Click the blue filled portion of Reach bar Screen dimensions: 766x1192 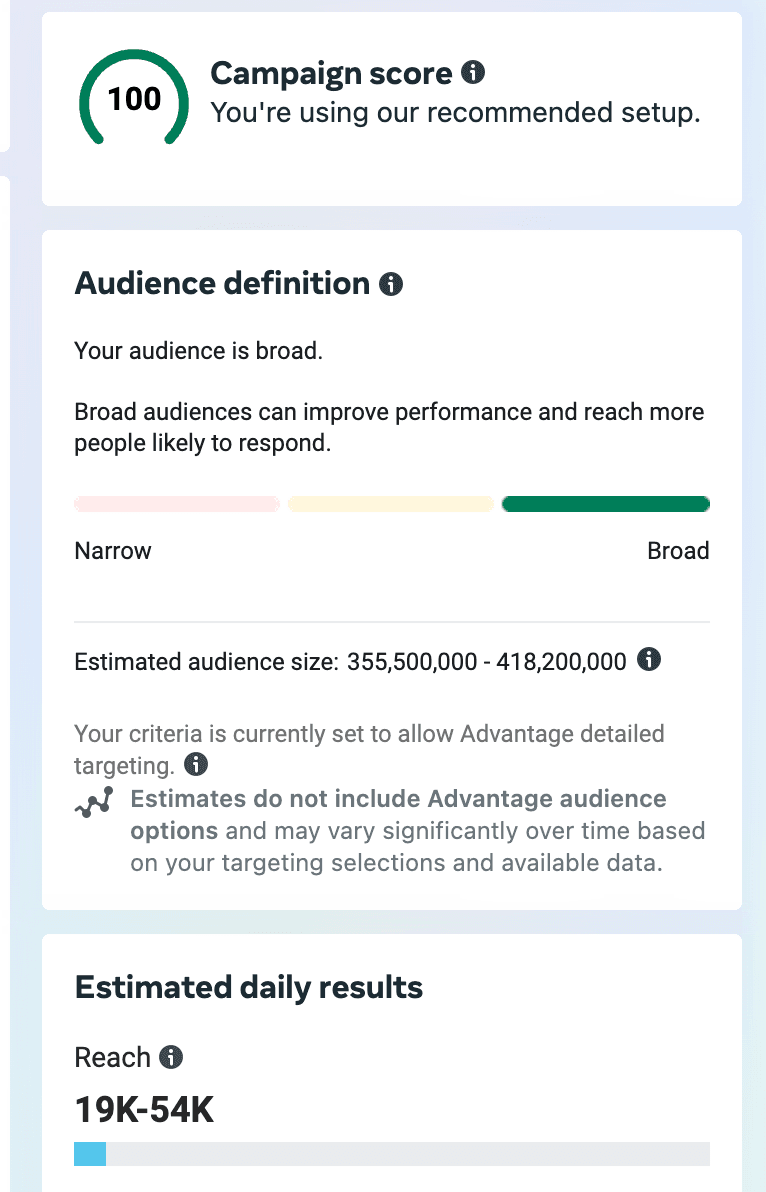(x=90, y=1154)
